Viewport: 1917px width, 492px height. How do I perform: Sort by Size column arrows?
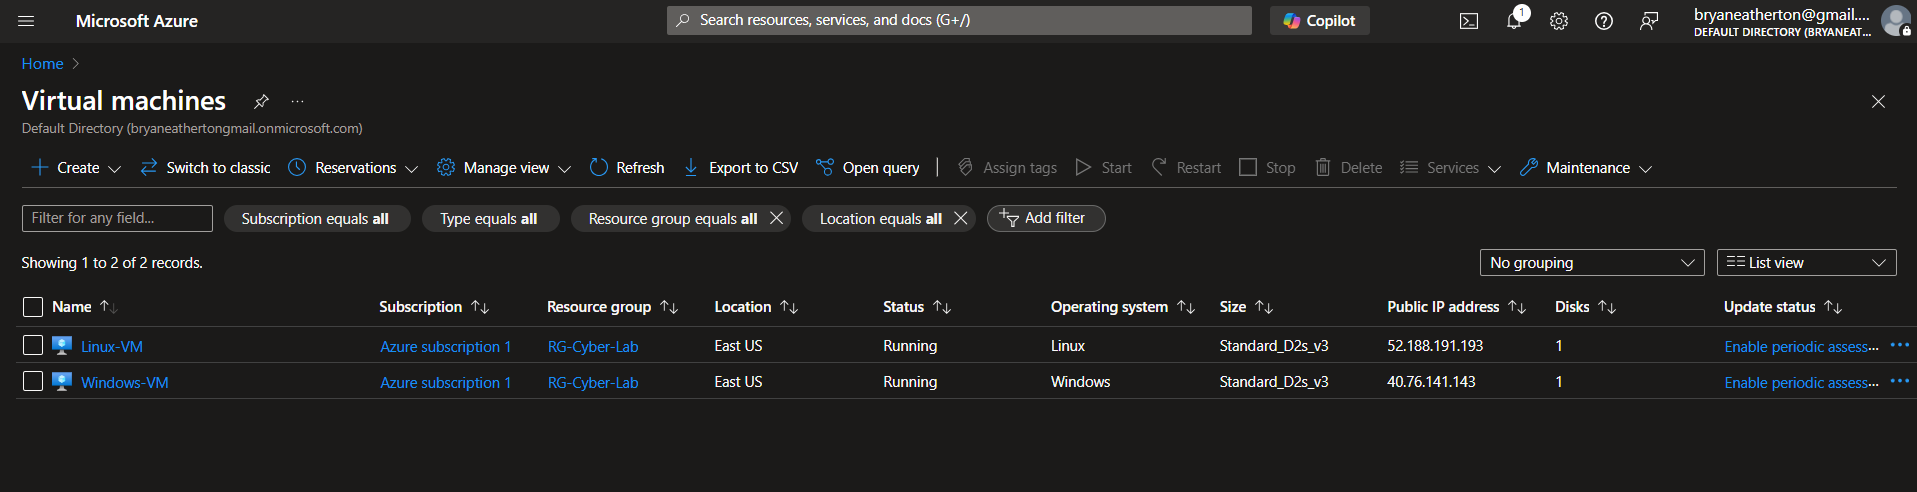[1264, 307]
